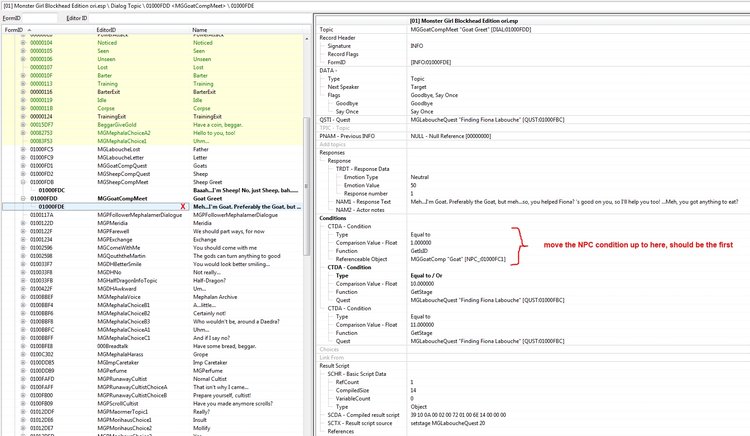Expand the 00000105 Seen record

(23, 51)
